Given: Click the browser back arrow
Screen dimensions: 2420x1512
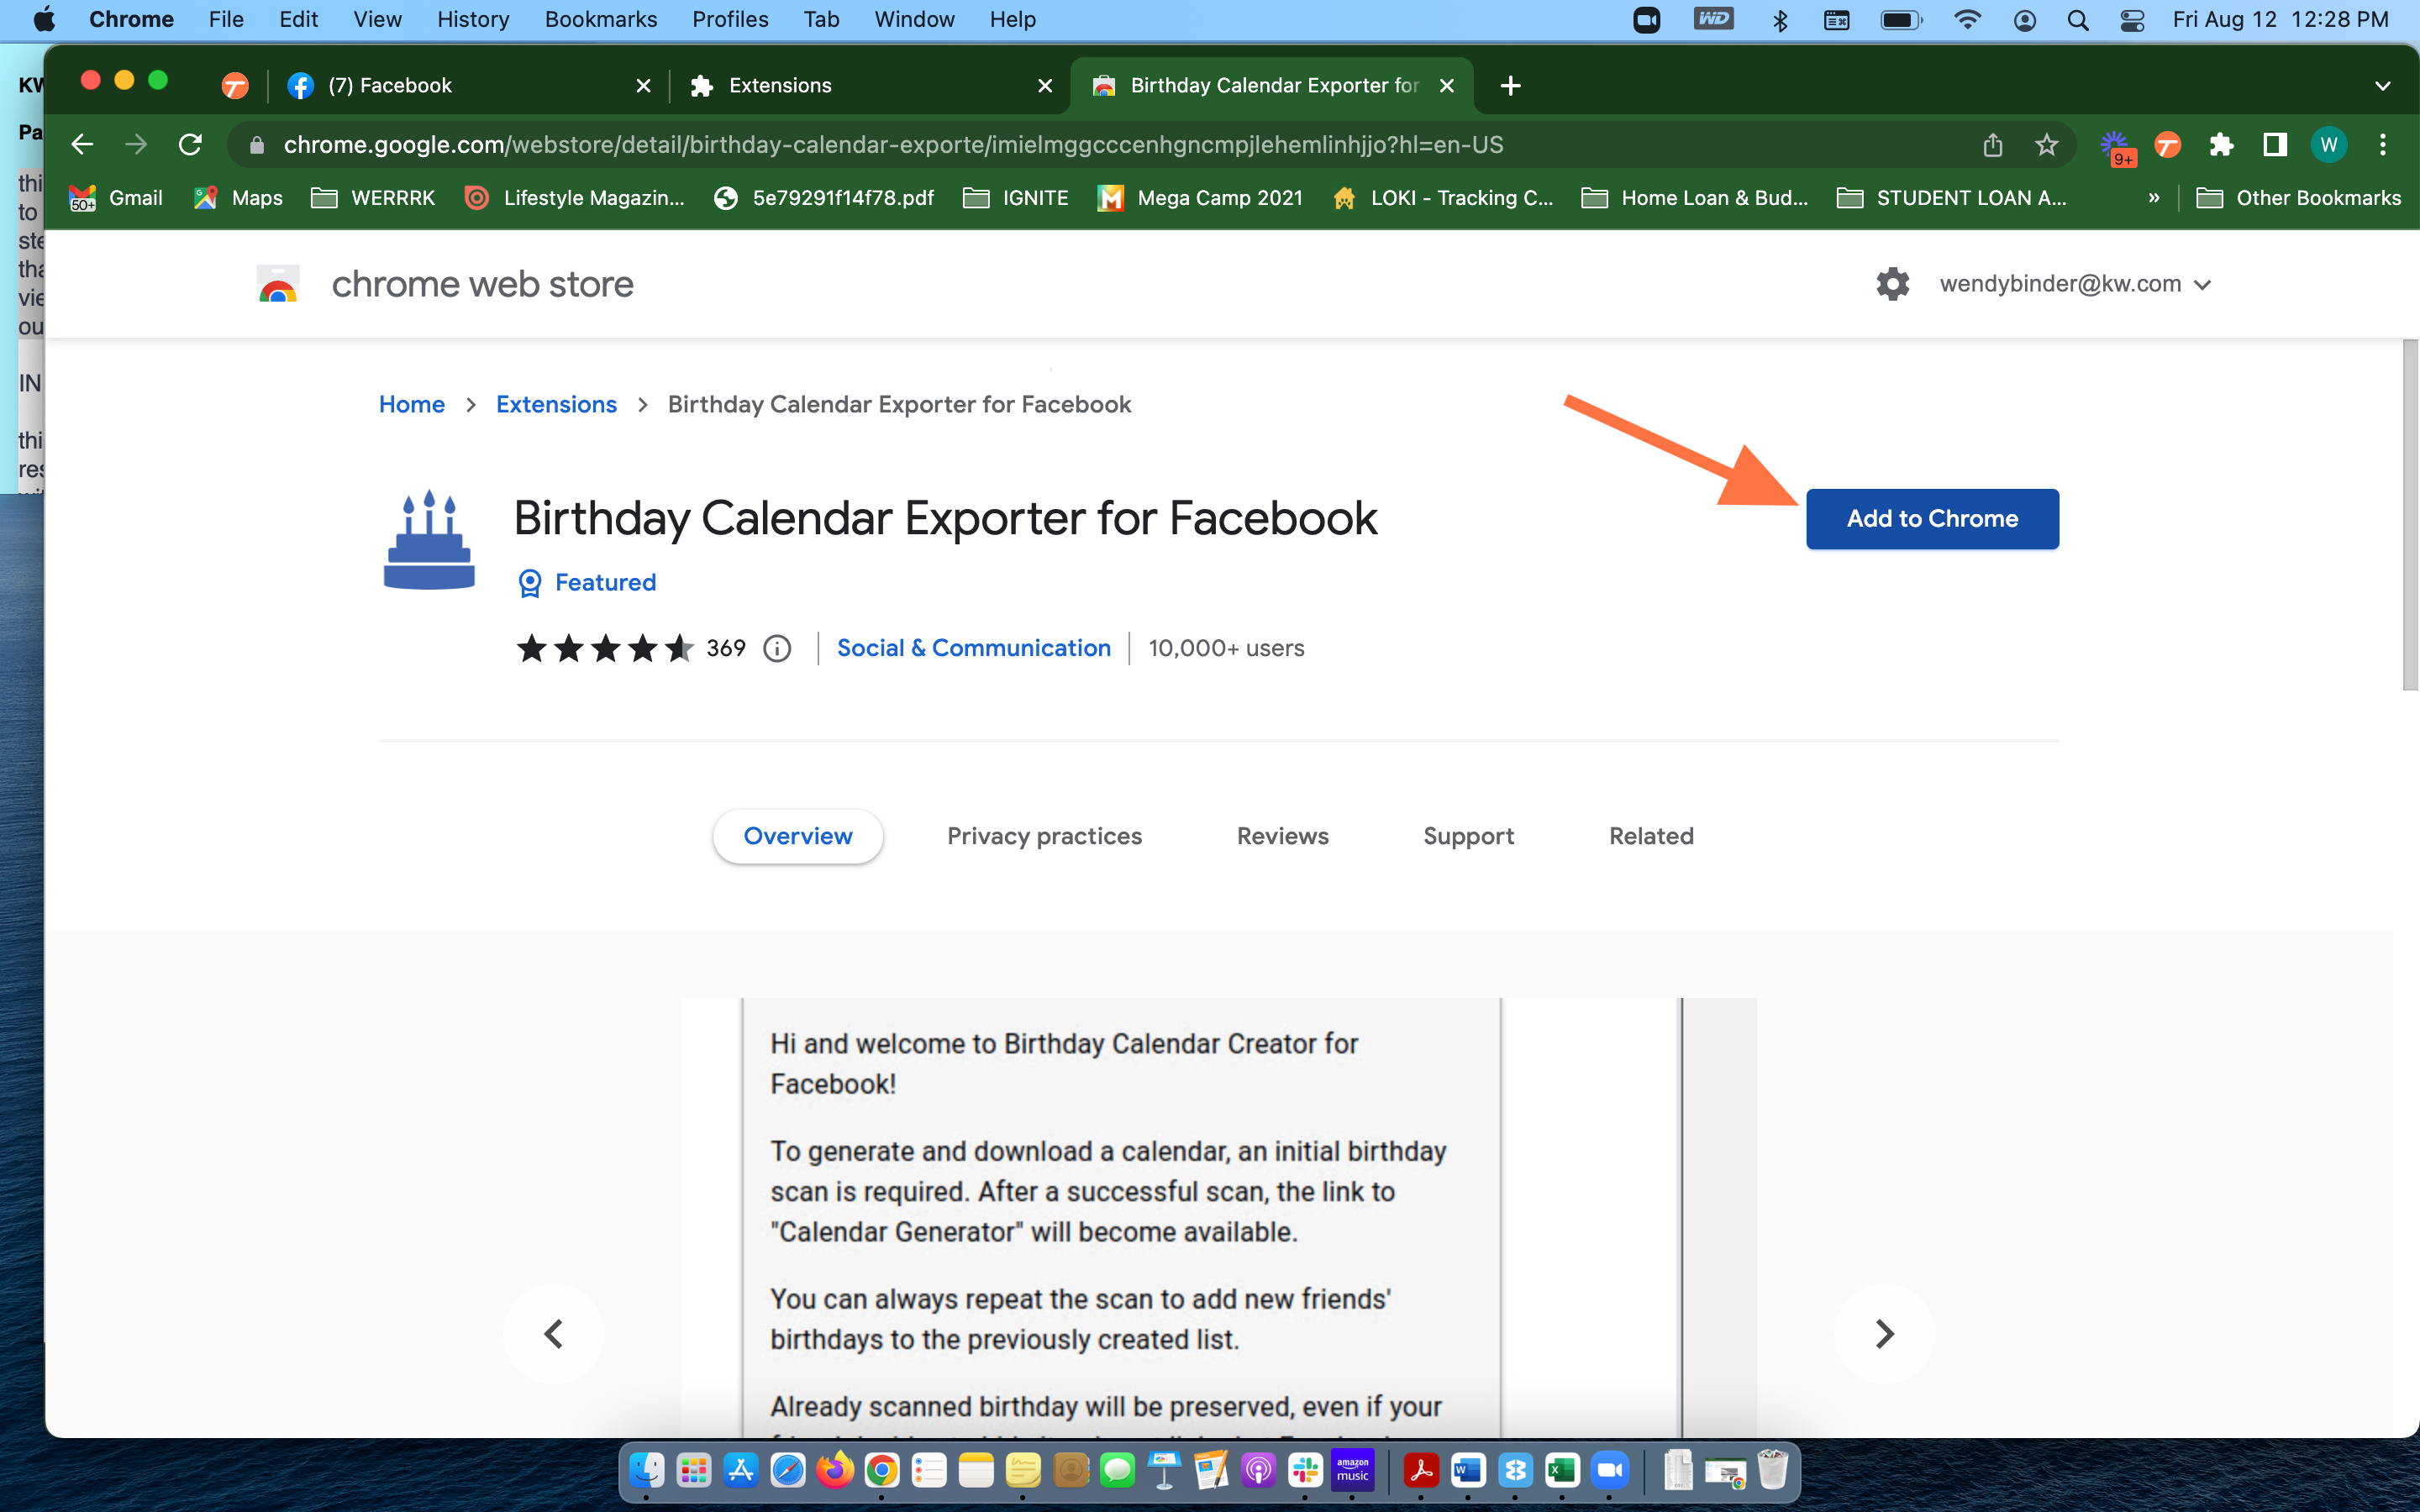Looking at the screenshot, I should point(82,145).
